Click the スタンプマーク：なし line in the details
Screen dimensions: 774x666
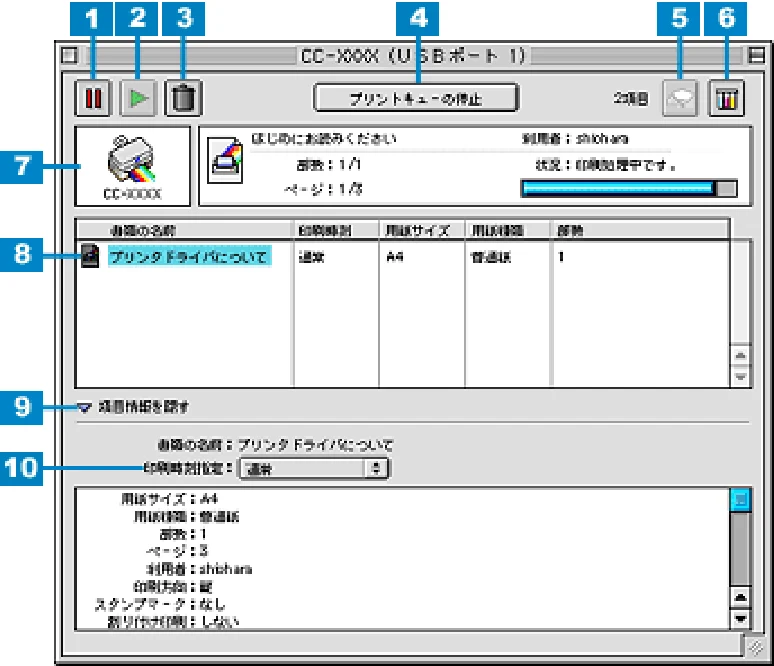coord(160,604)
